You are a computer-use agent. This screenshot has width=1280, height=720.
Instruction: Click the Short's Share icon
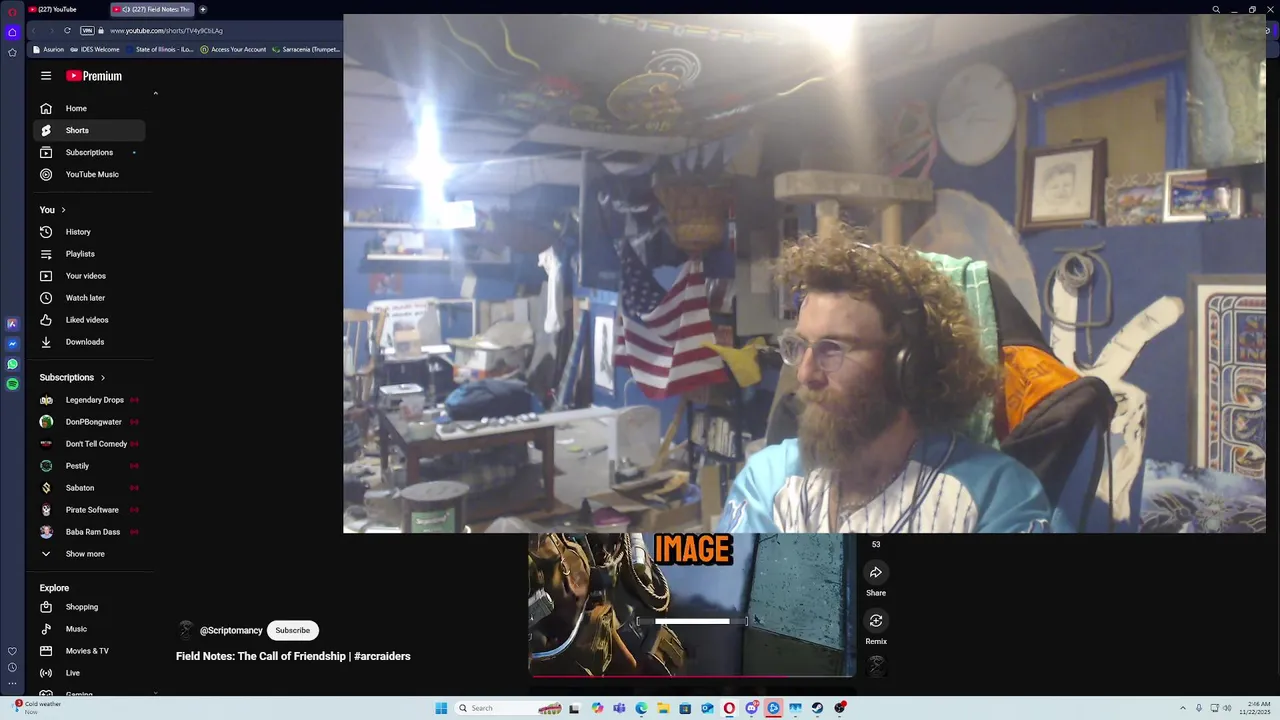coord(876,573)
